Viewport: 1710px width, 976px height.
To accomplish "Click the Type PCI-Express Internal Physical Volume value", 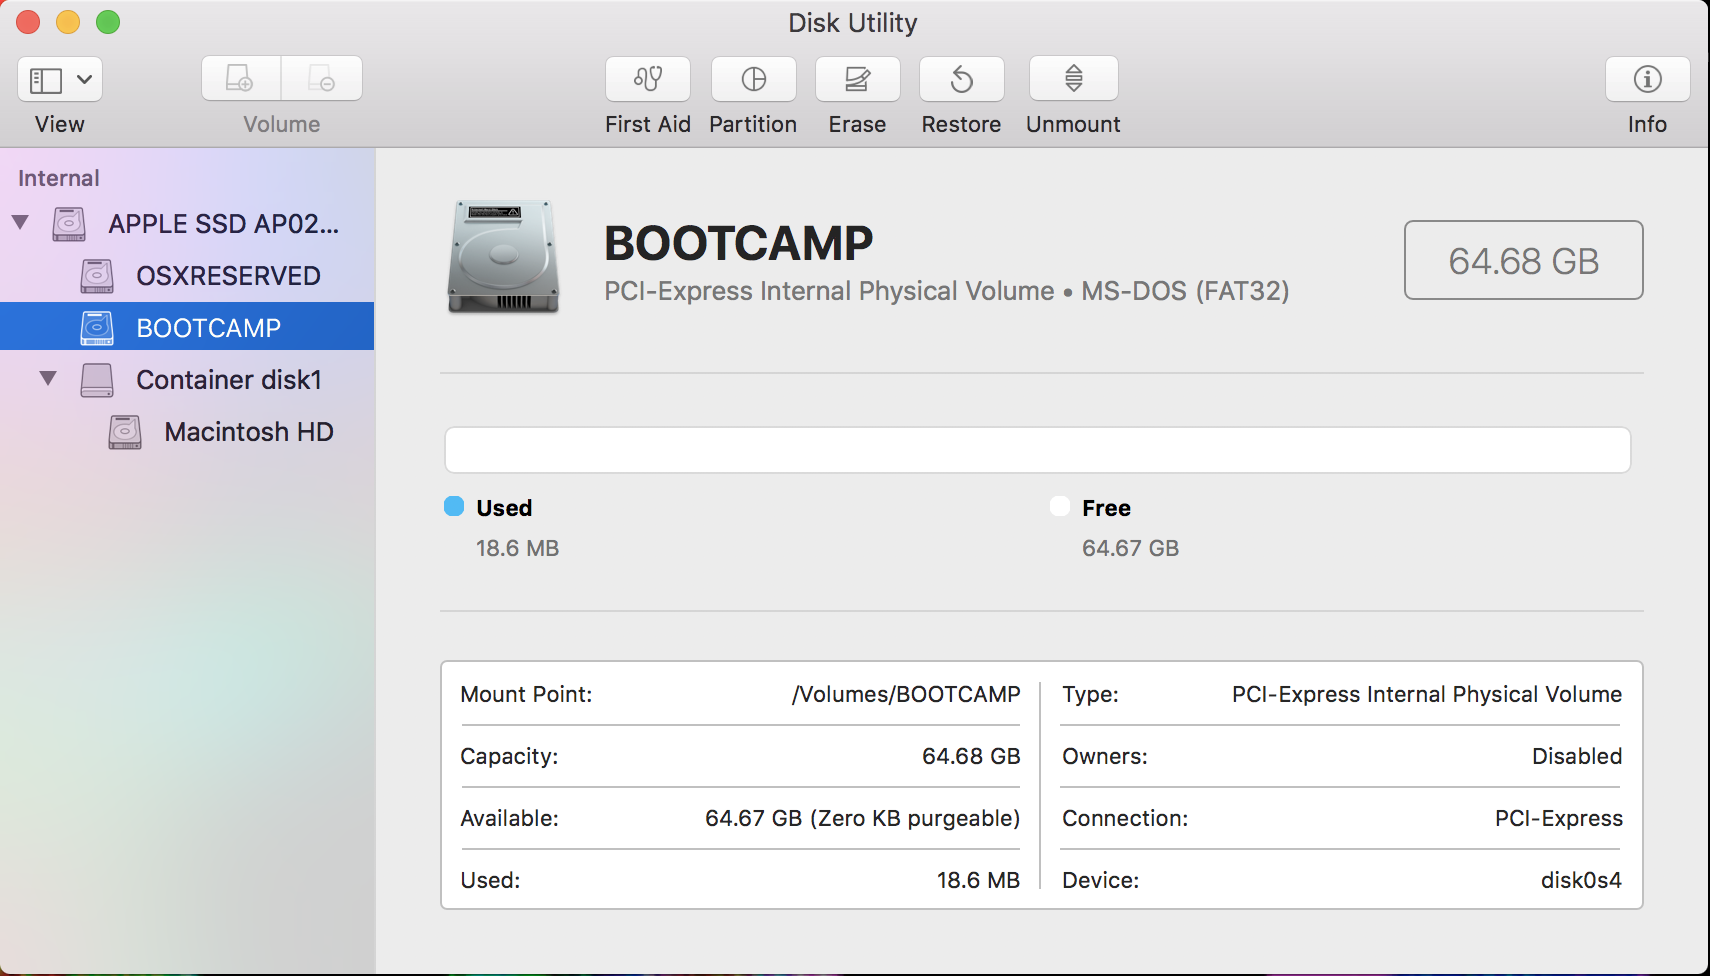I will [1427, 694].
